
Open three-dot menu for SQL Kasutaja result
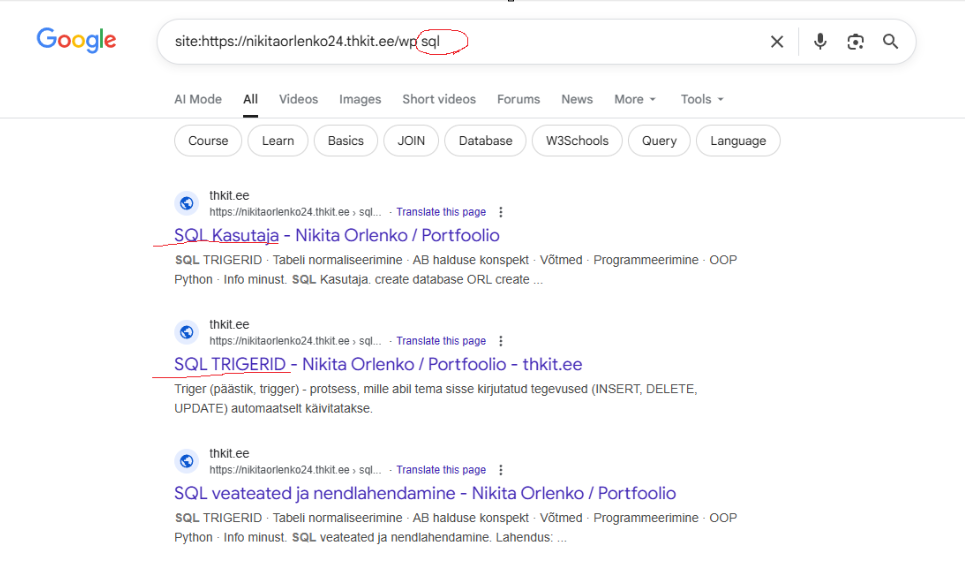point(501,212)
